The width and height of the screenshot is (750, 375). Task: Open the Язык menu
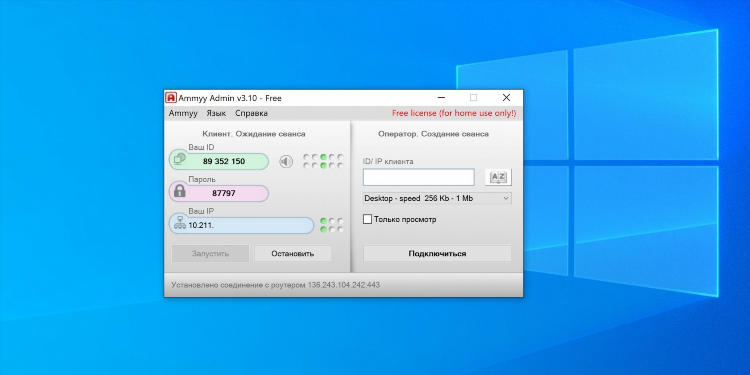(x=216, y=113)
